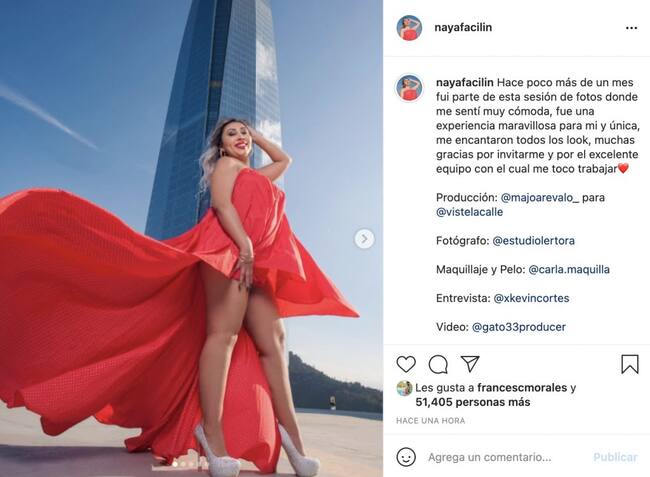650x477 pixels.
Task: Open the francescmorales liker avatar
Action: pyautogui.click(x=404, y=388)
